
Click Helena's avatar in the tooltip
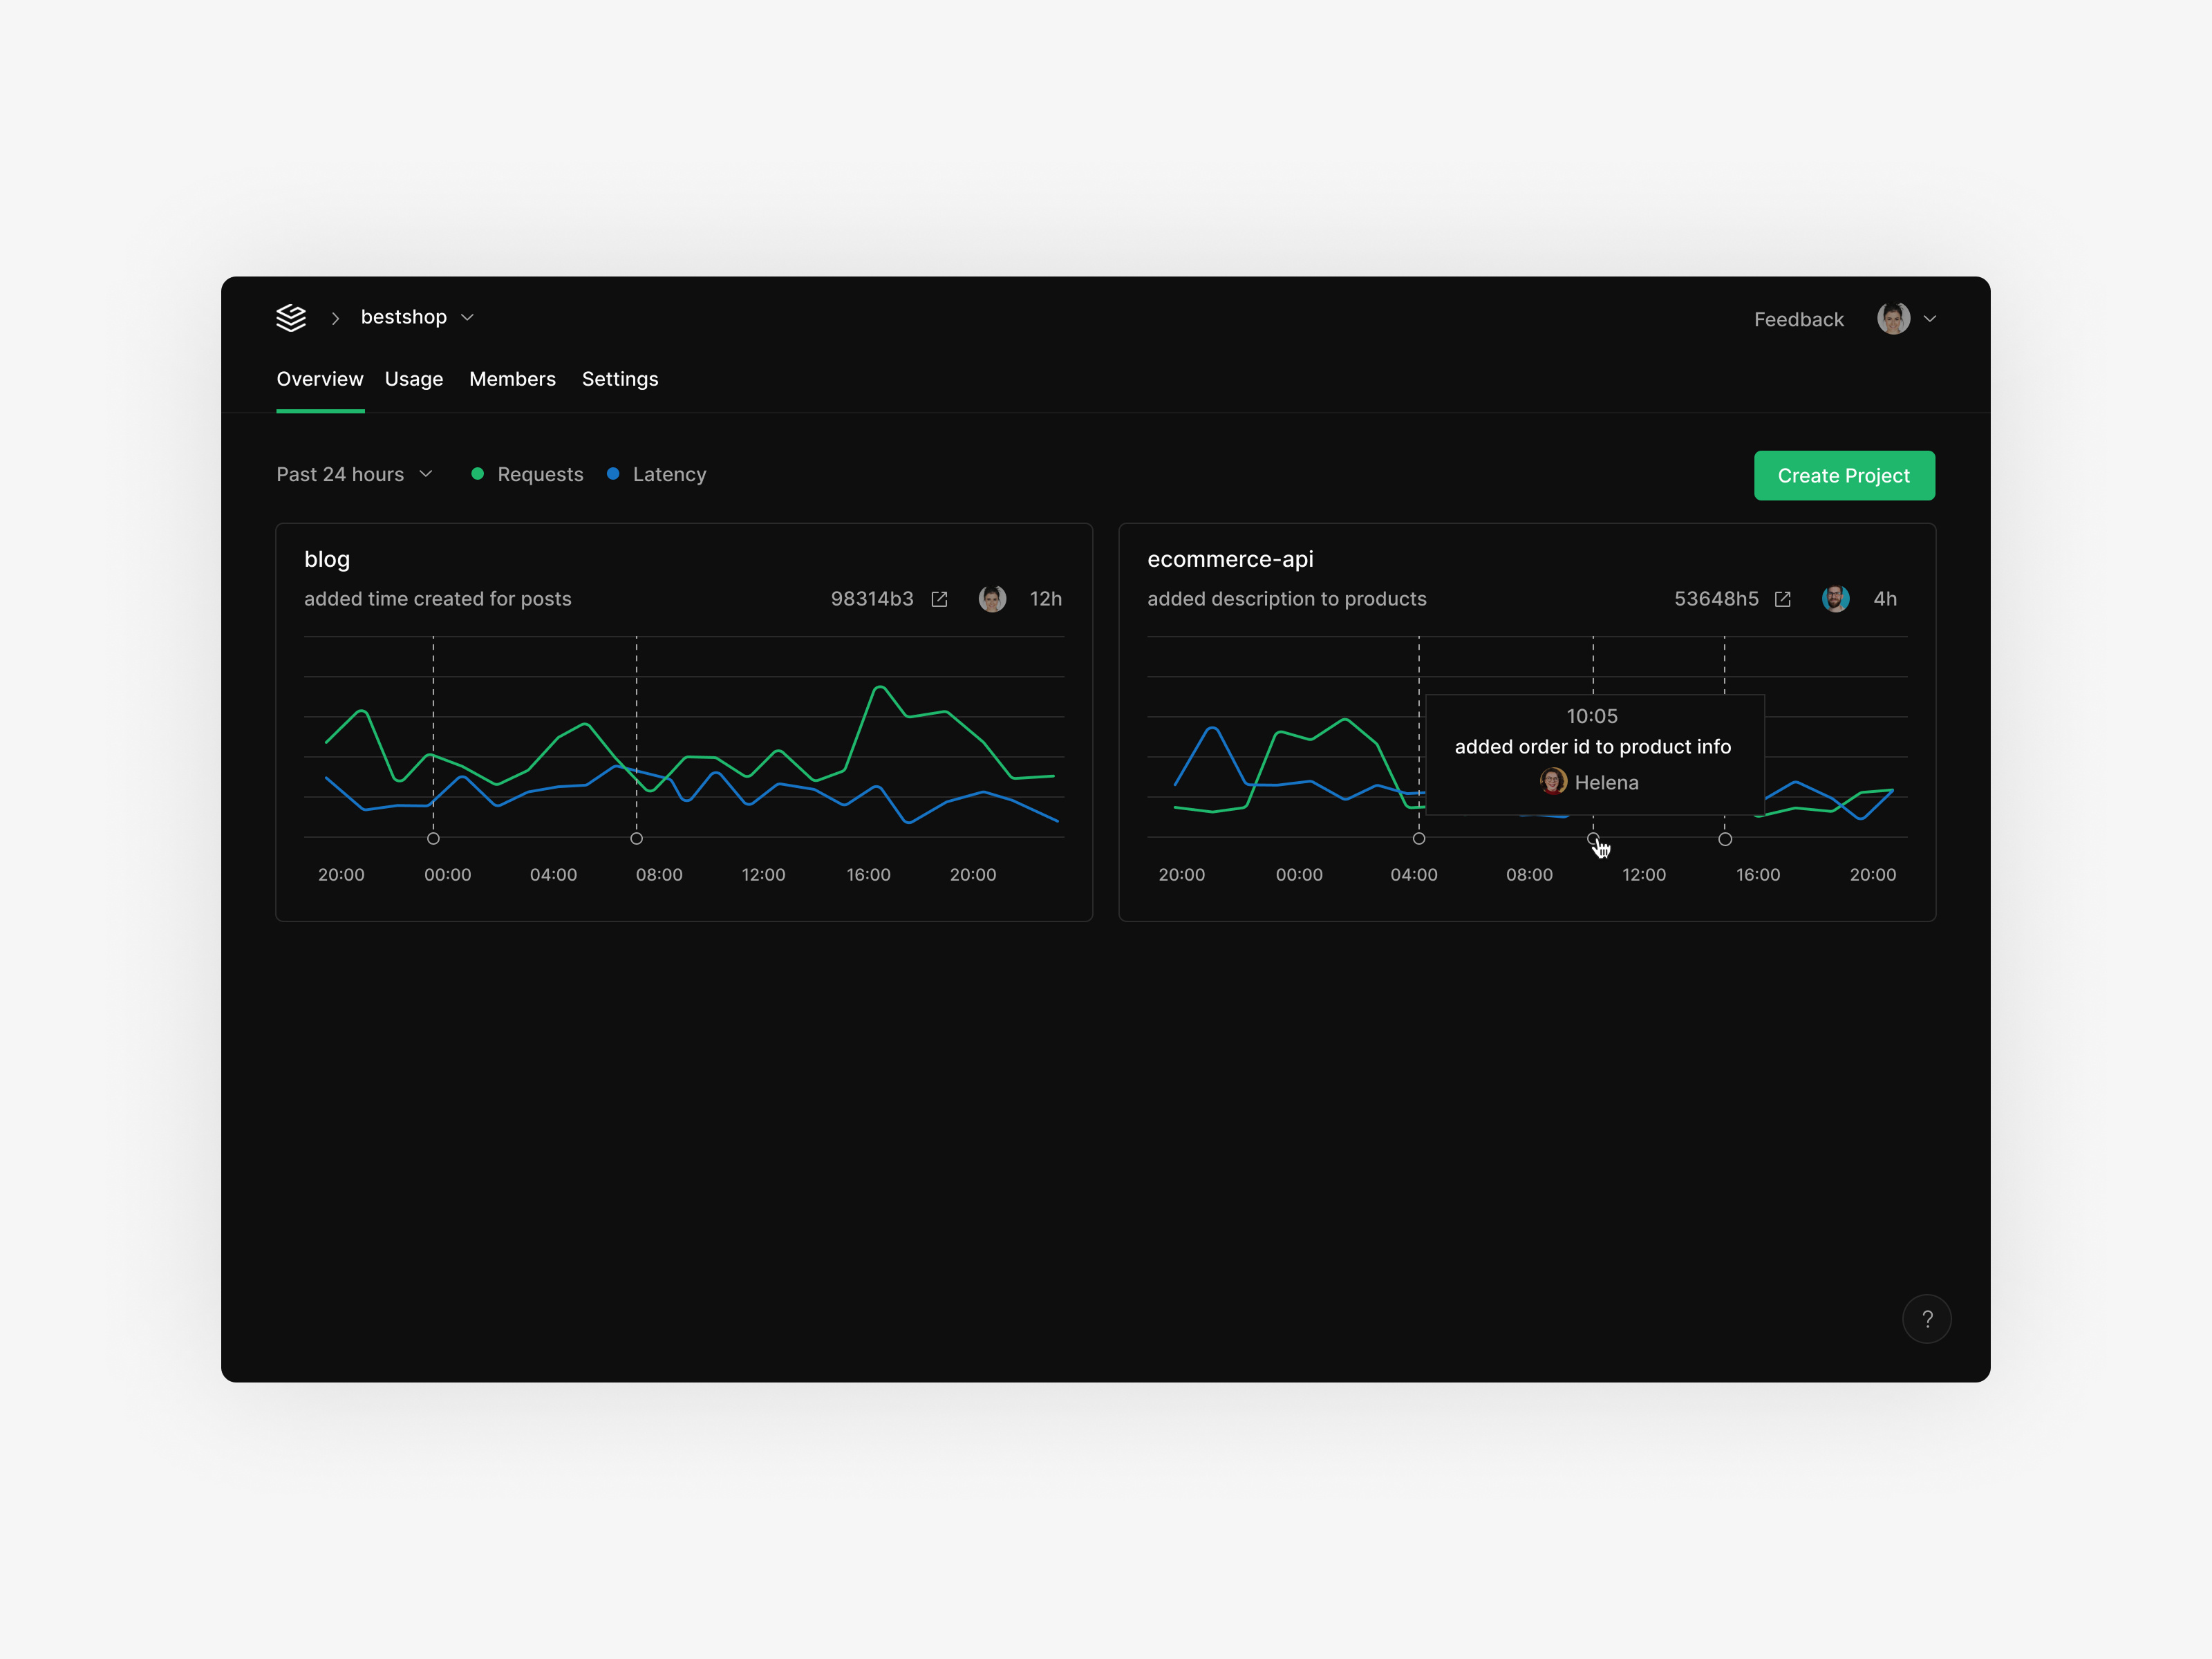point(1553,781)
